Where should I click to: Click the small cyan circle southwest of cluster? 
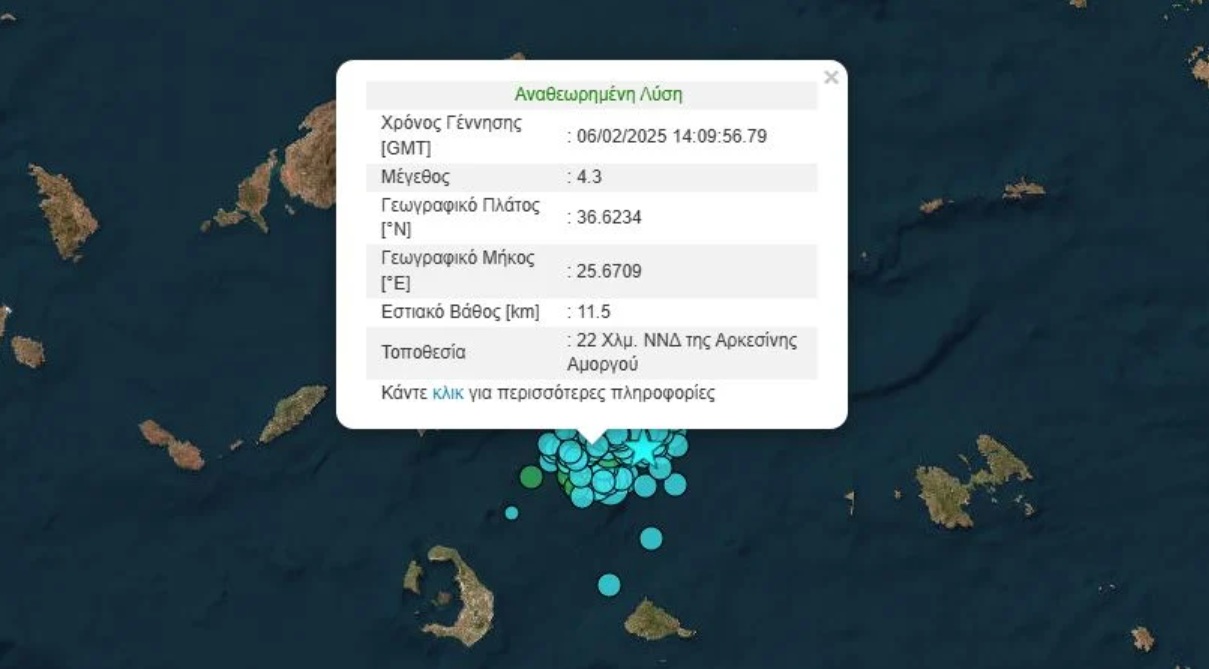click(x=511, y=513)
